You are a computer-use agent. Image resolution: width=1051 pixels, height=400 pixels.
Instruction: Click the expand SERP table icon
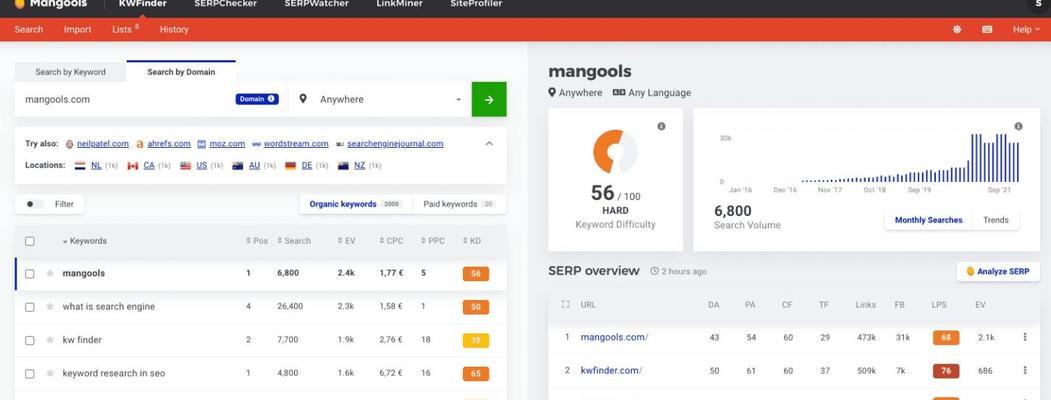click(565, 304)
